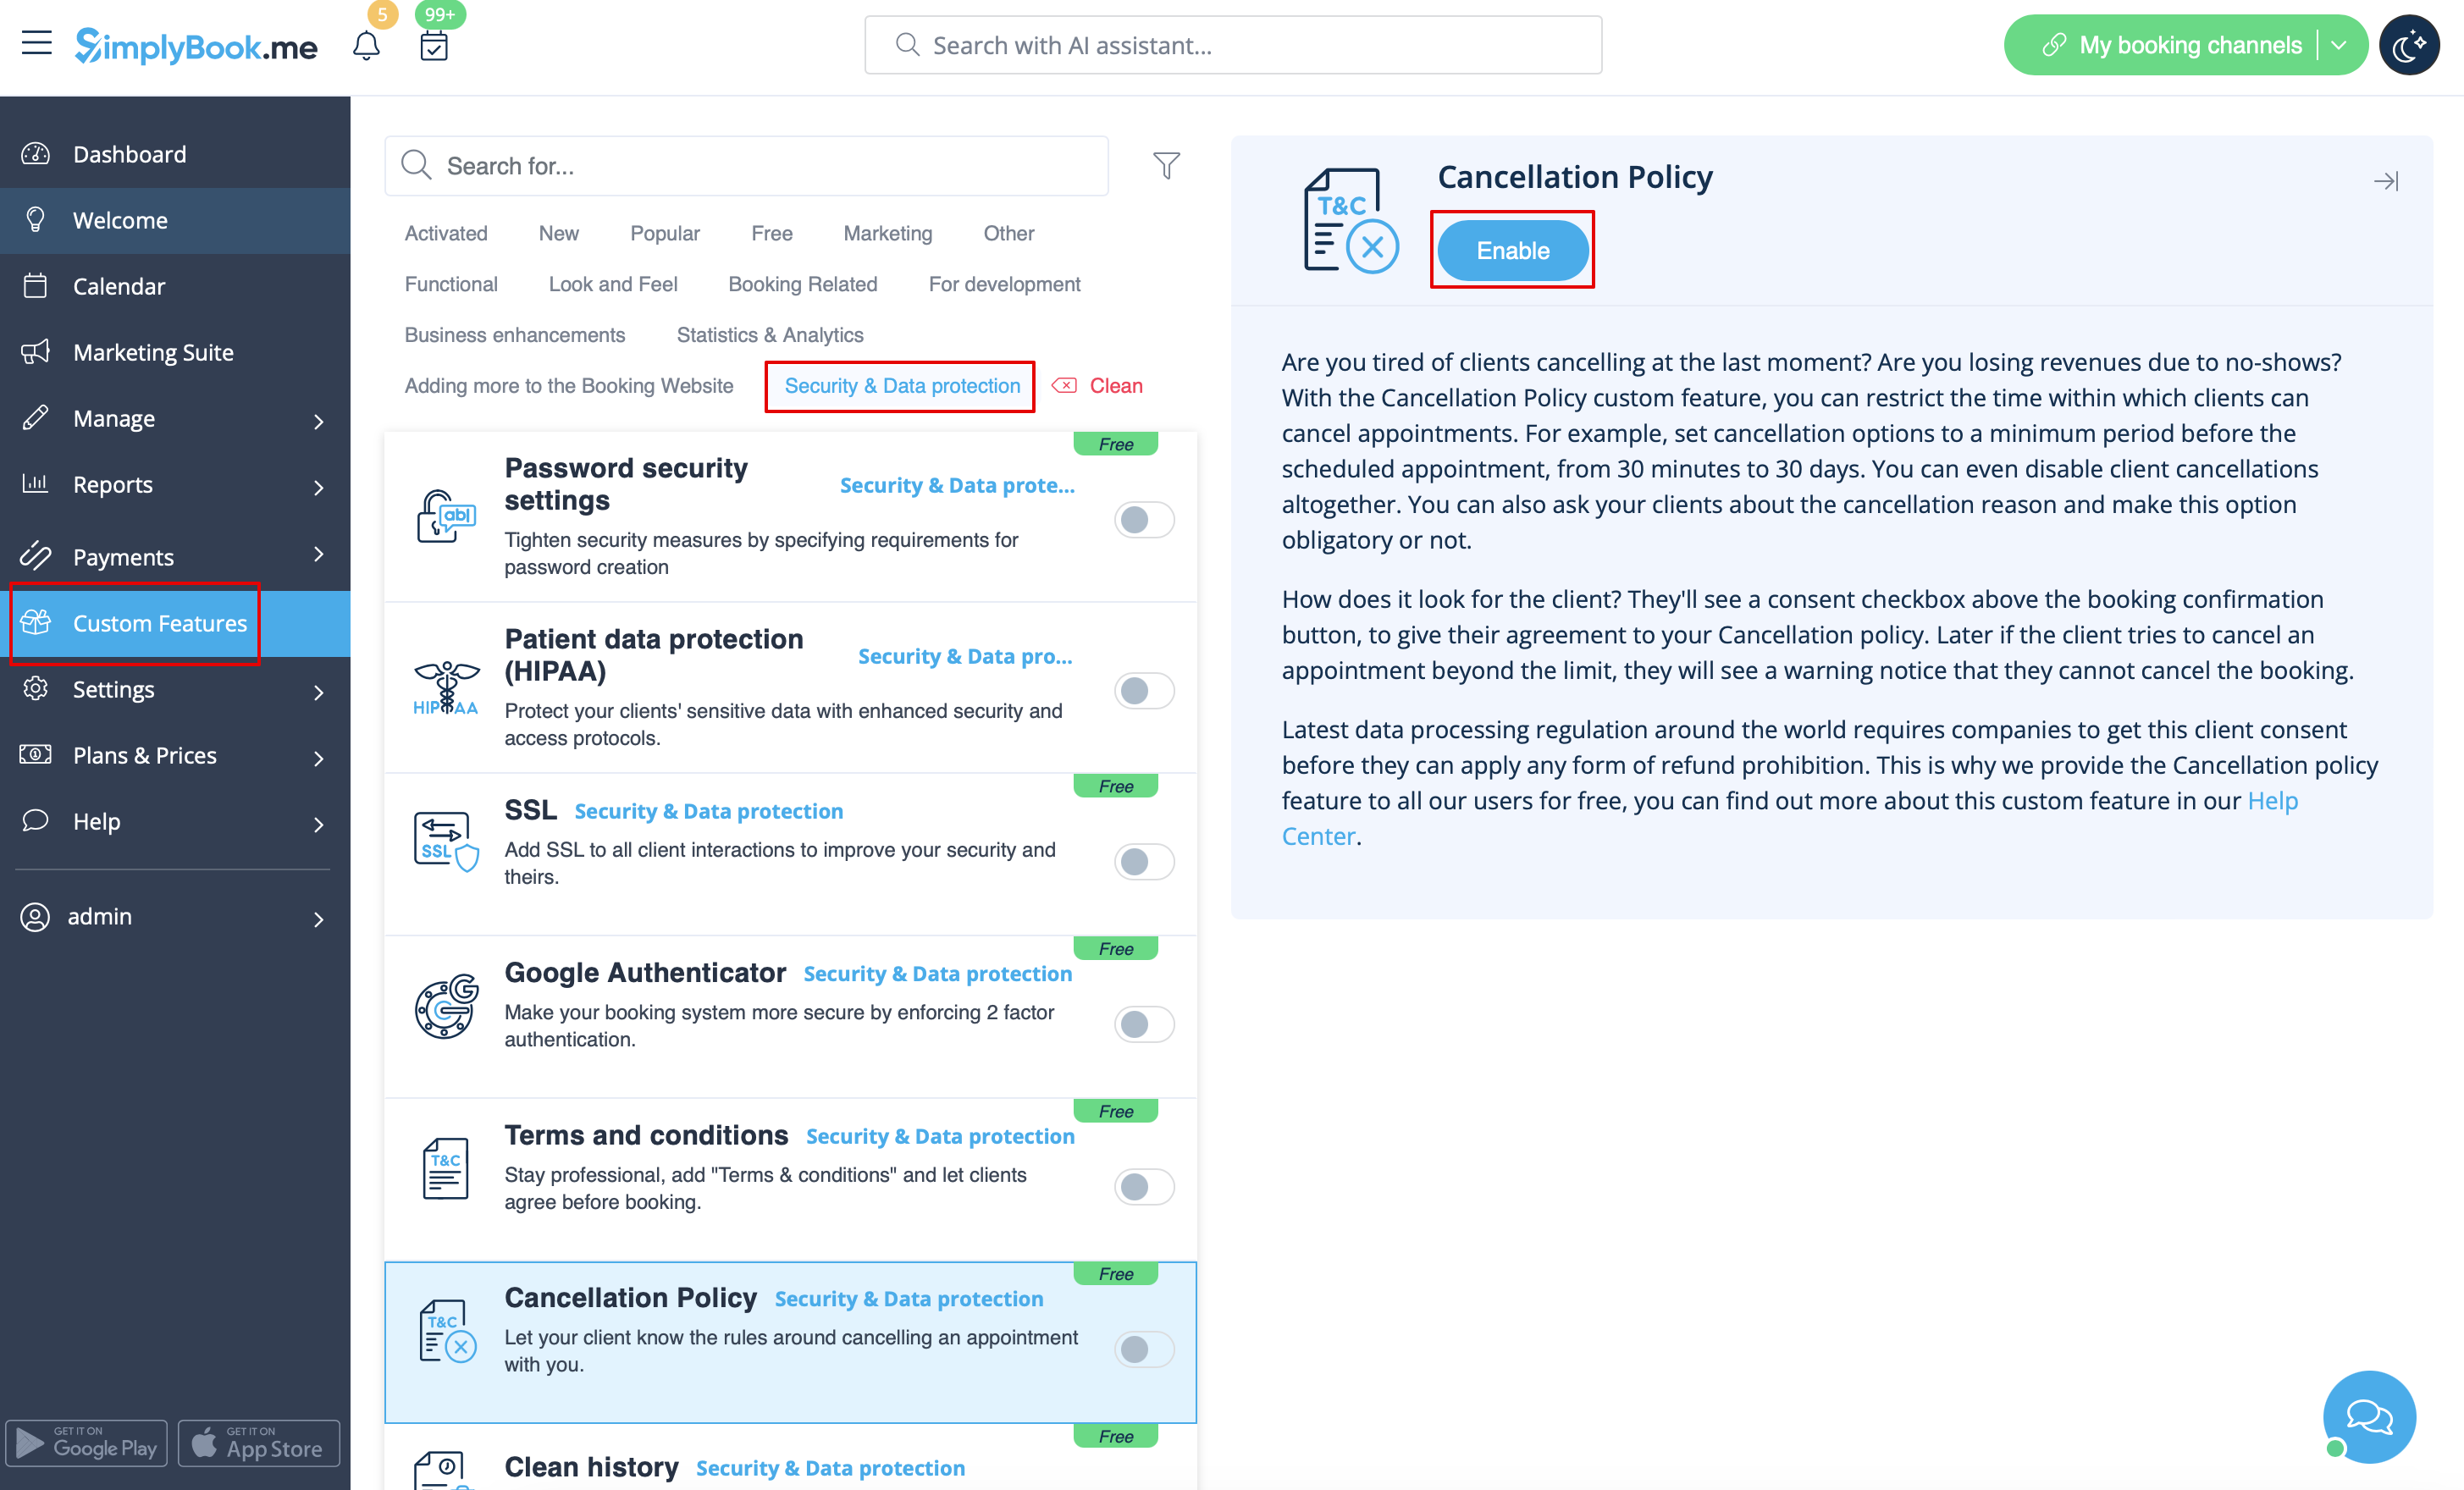2464x1490 pixels.
Task: Toggle Password security settings feature on
Action: (x=1144, y=519)
